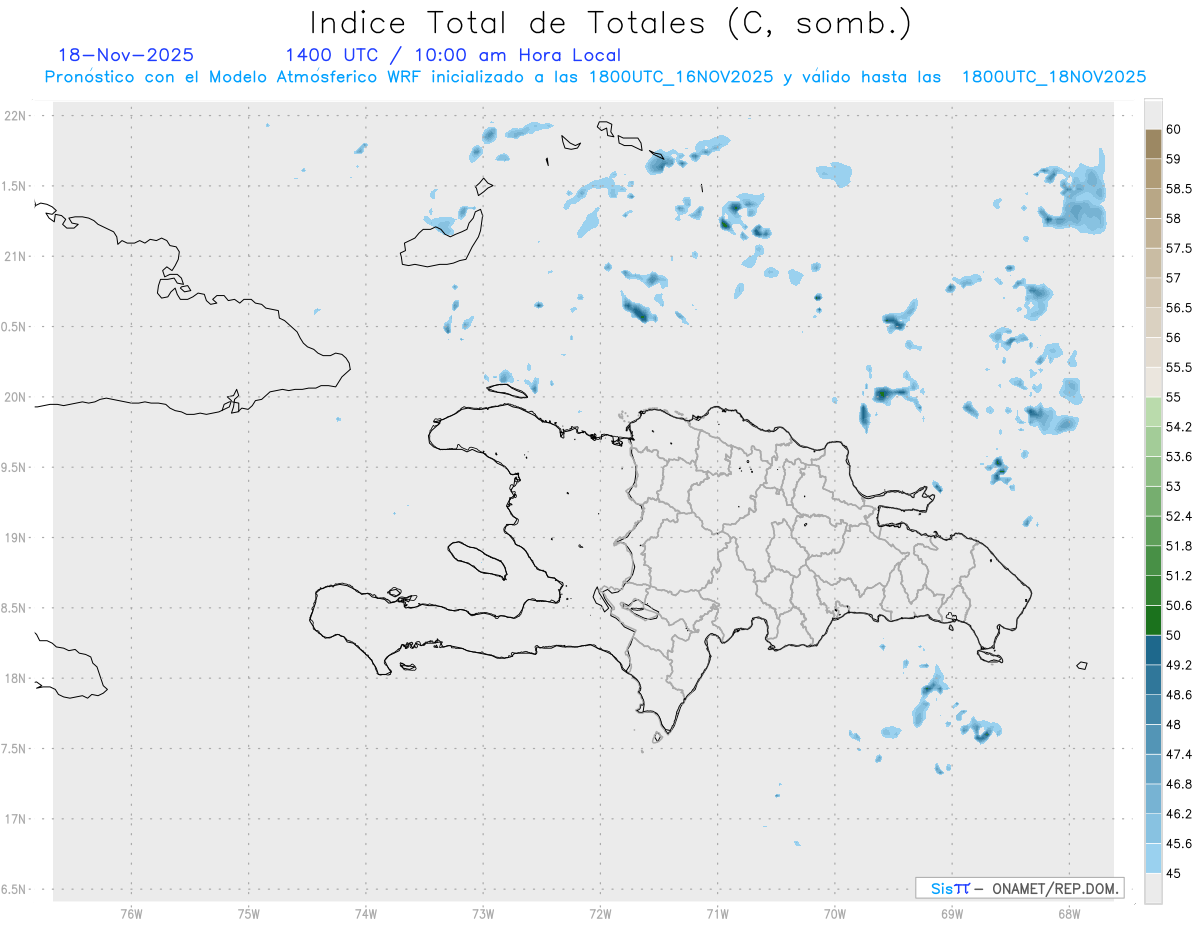Click the colorbar value '47.4'
Screen dimensions: 1200x927
pyautogui.click(x=1179, y=754)
